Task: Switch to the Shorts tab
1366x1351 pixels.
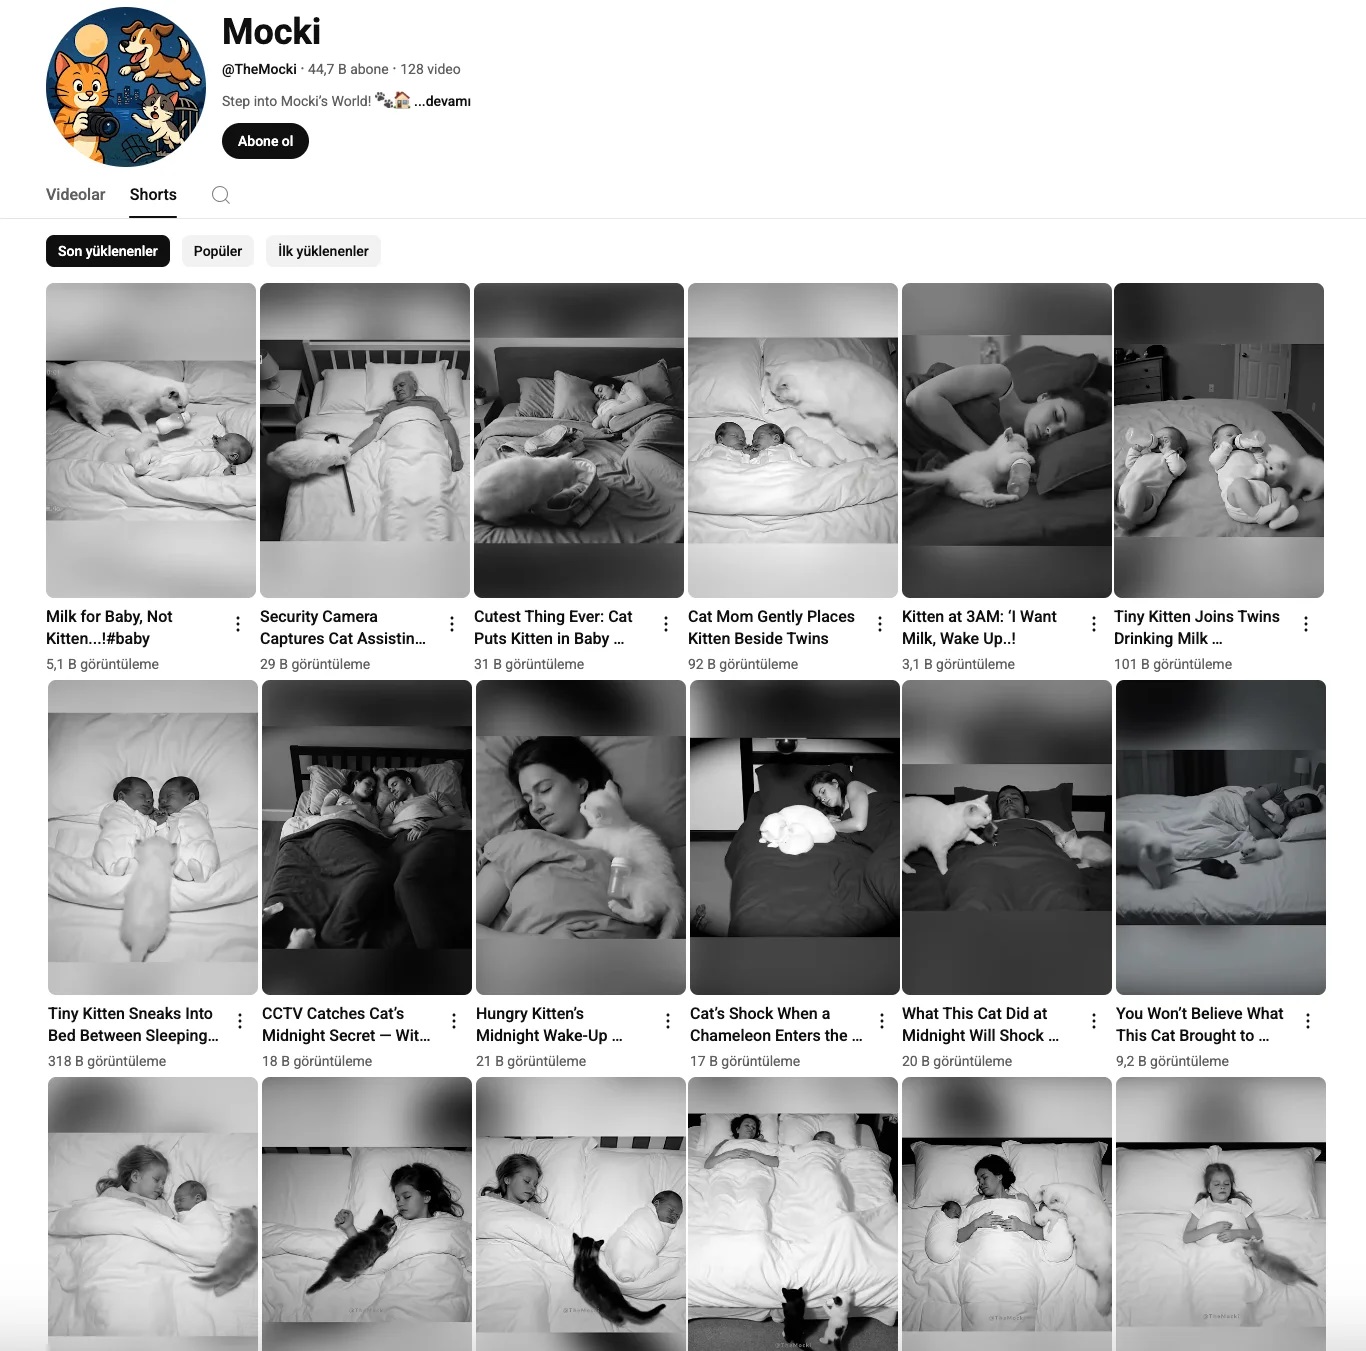Action: click(x=153, y=195)
